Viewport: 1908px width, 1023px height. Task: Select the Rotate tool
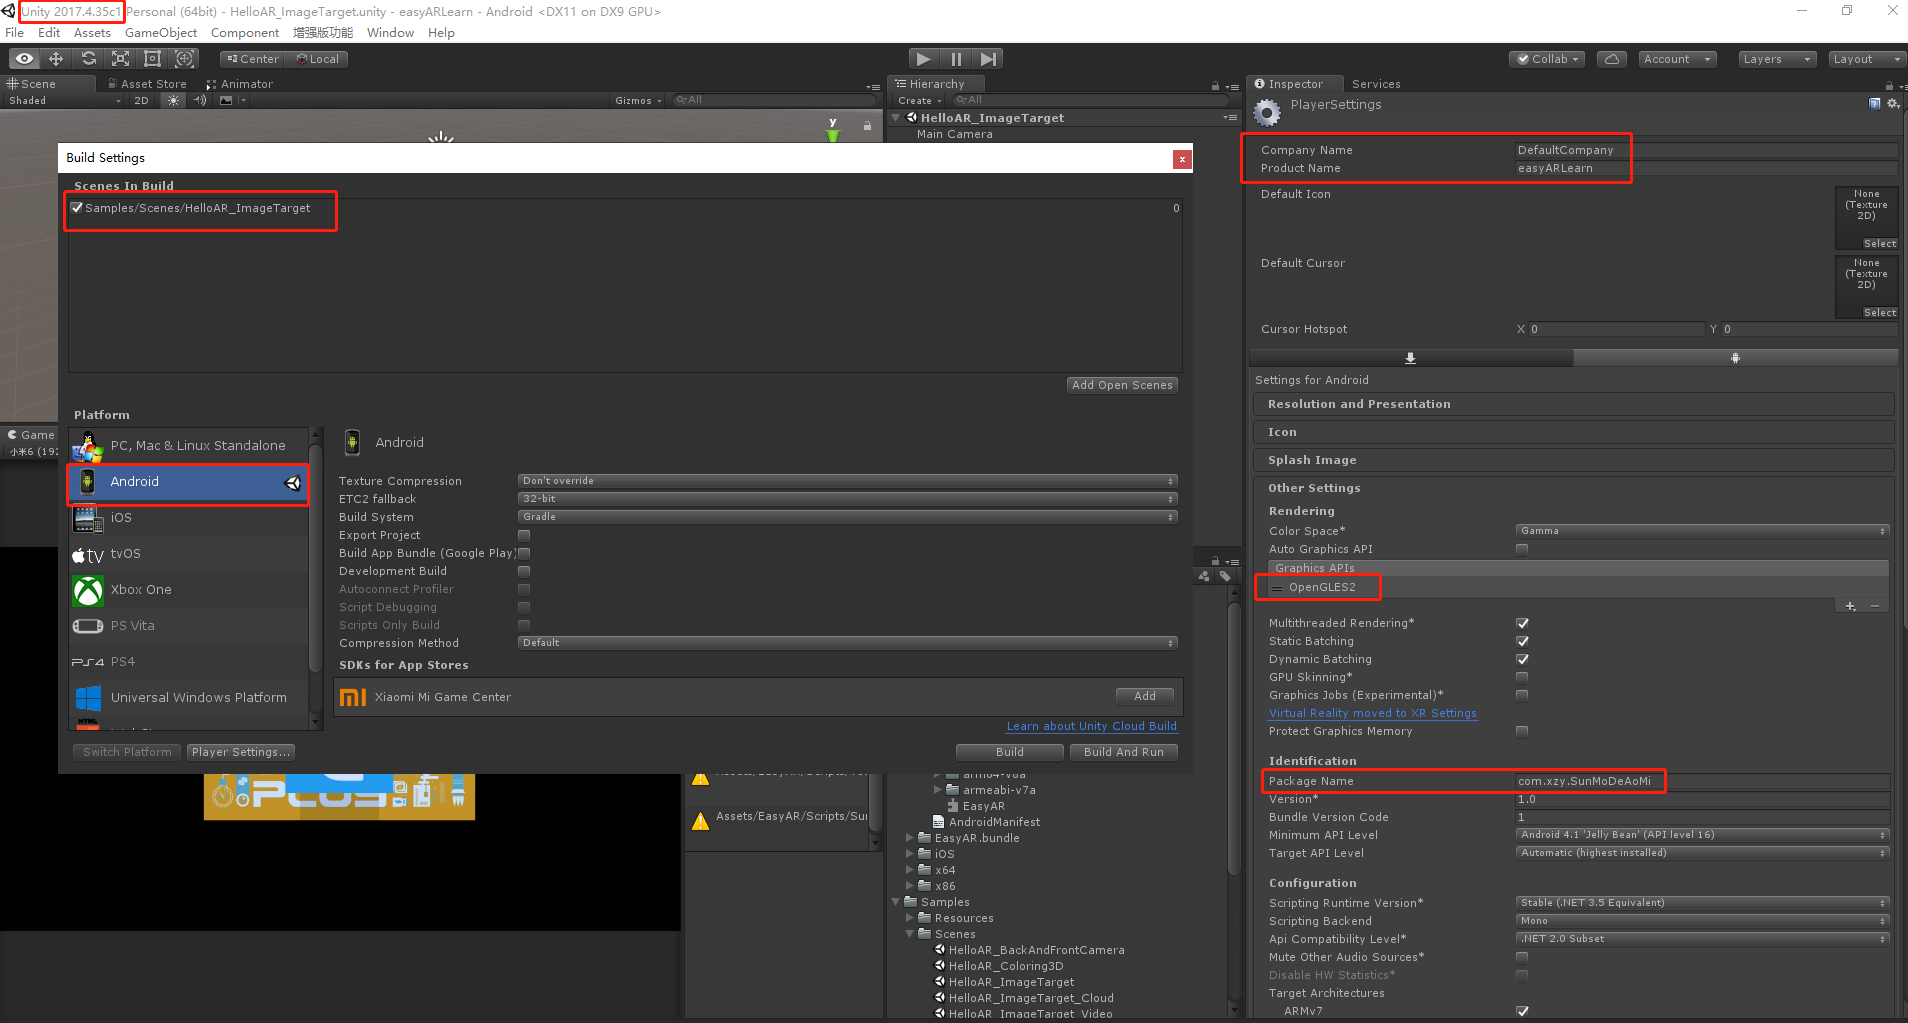[88, 58]
